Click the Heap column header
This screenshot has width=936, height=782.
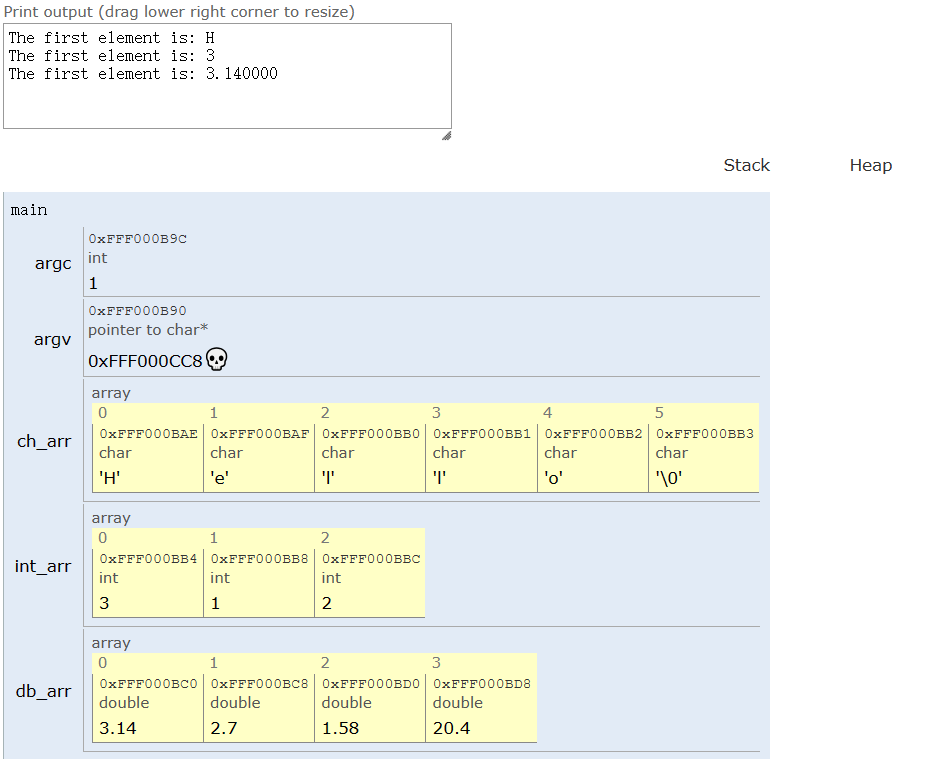pos(871,165)
